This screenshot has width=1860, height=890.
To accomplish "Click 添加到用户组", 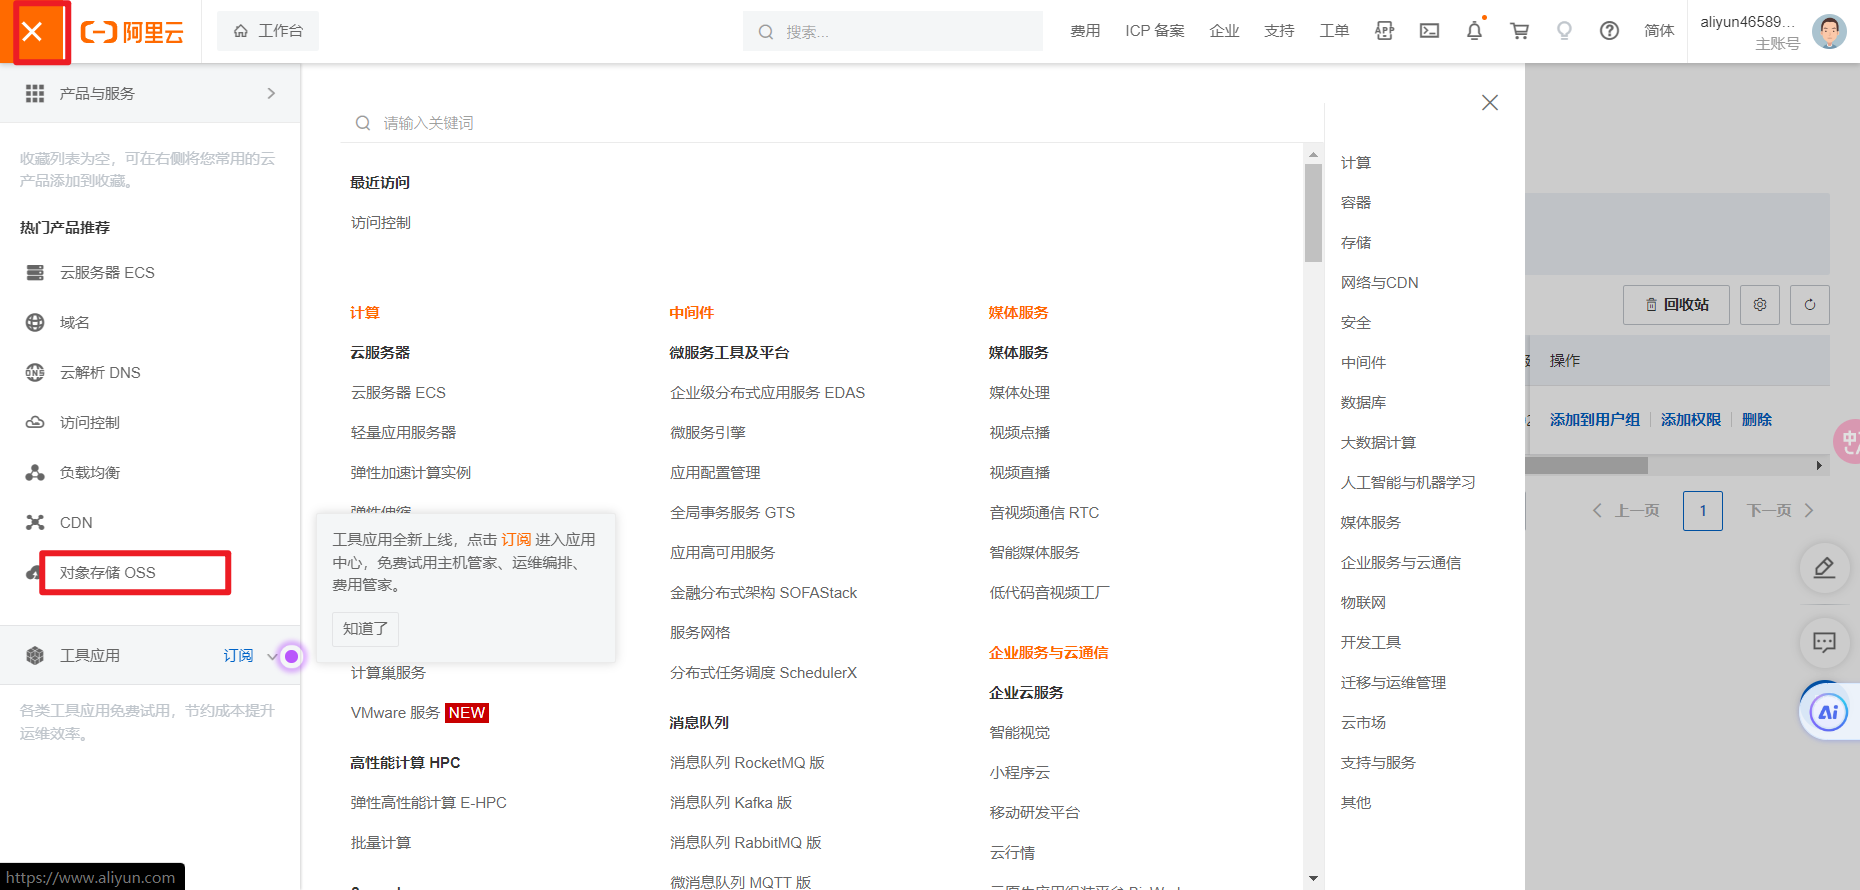I will point(1595,419).
